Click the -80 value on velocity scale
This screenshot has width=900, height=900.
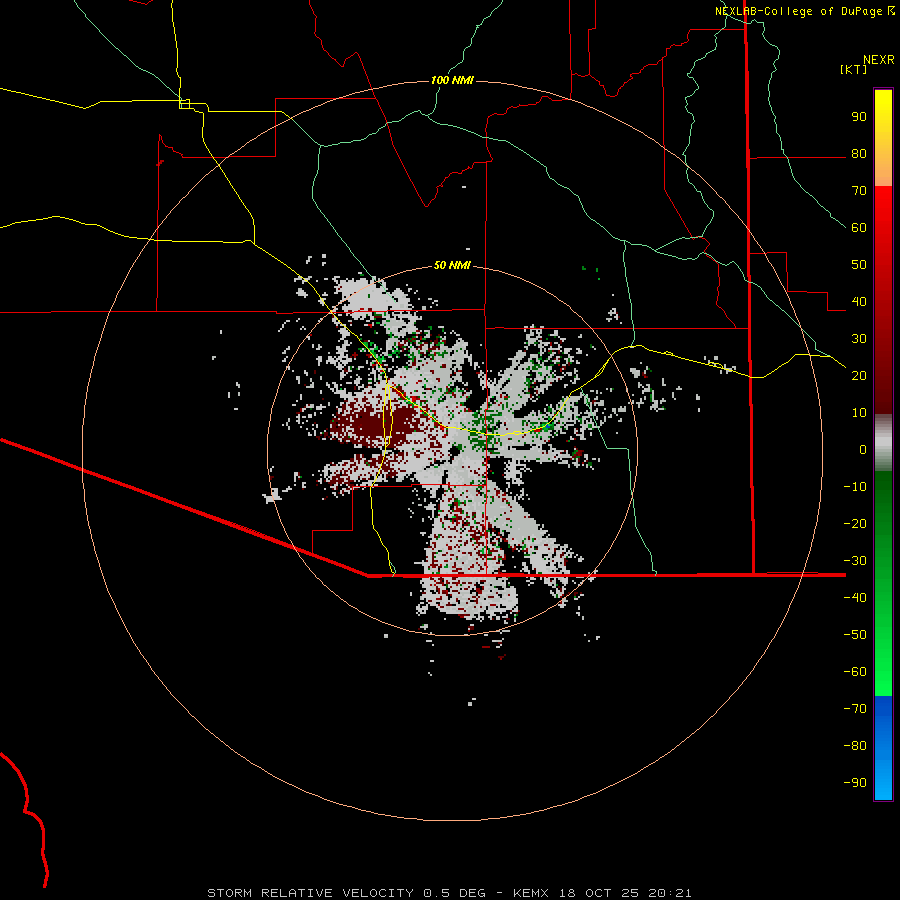855,746
